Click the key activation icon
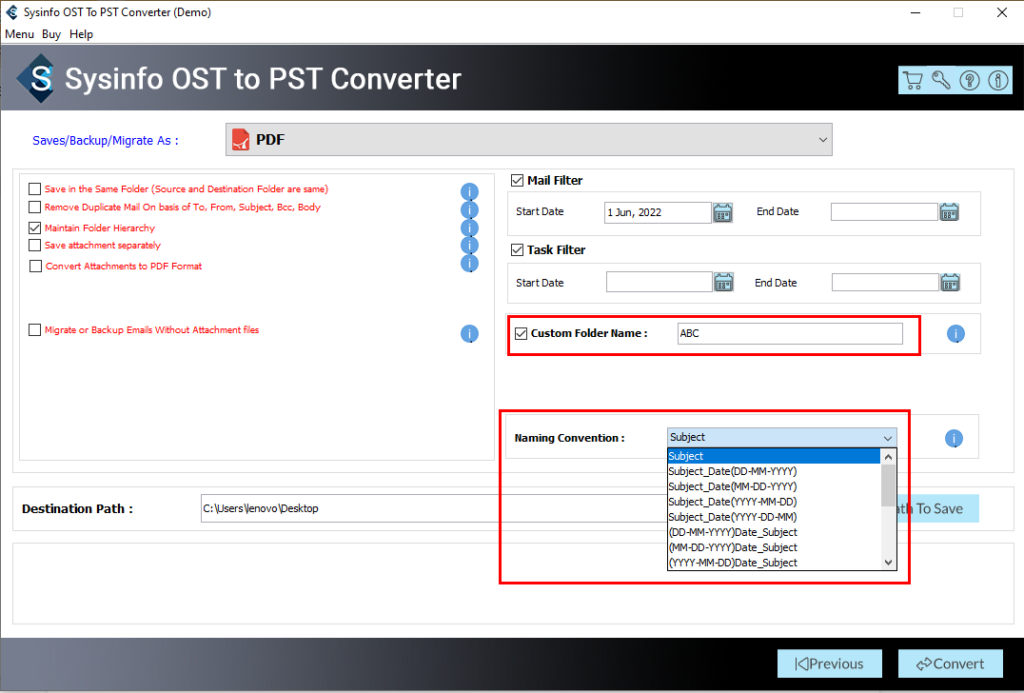1024x693 pixels. point(941,80)
